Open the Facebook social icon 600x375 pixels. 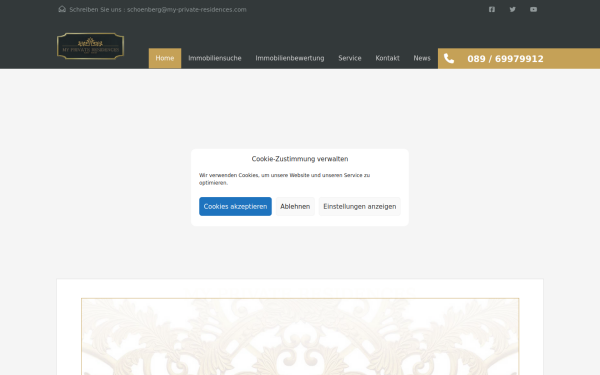[492, 9]
